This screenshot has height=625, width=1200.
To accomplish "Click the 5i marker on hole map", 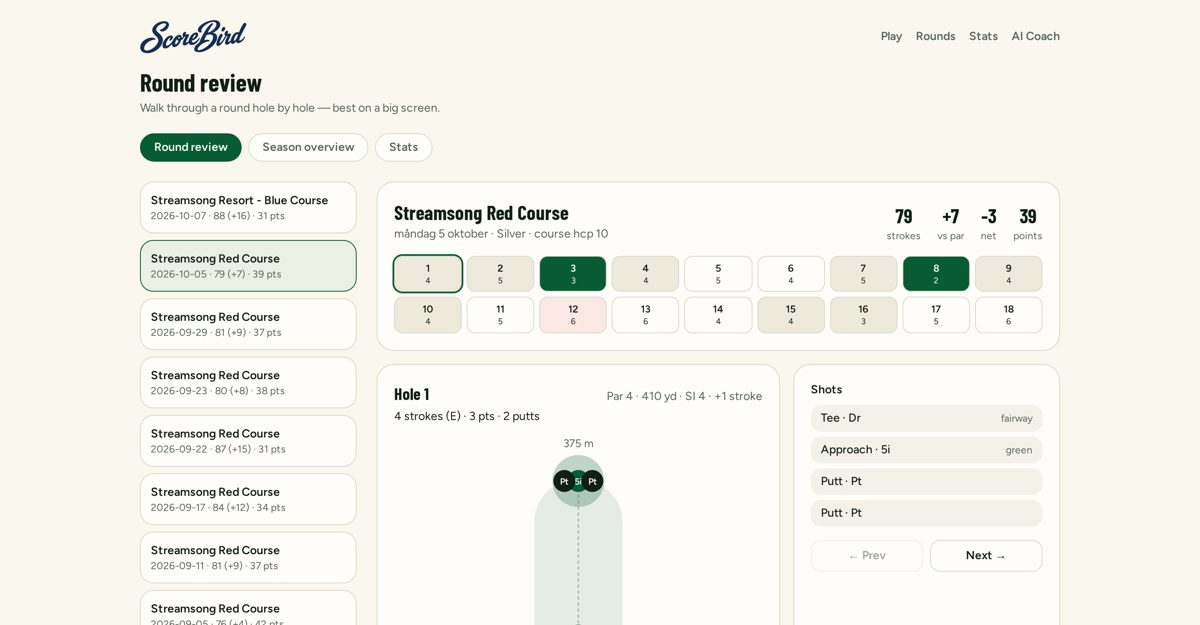I will point(578,481).
